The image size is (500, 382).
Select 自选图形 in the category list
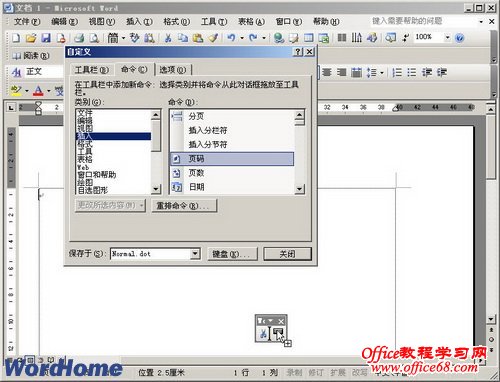pos(113,190)
